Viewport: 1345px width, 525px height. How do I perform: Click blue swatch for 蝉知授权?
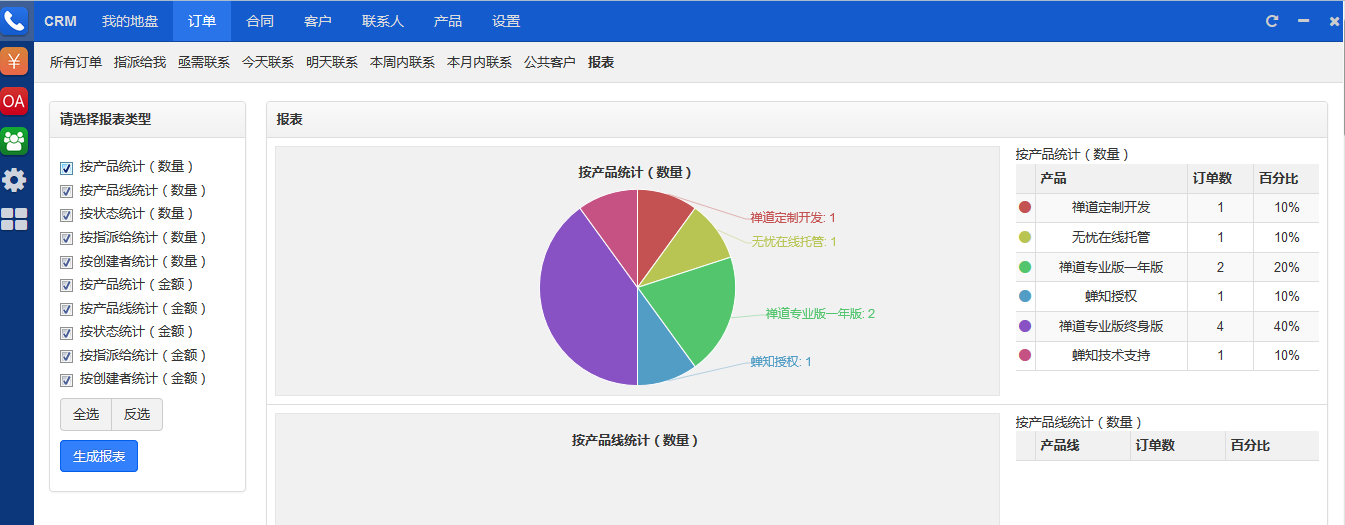pos(1025,296)
